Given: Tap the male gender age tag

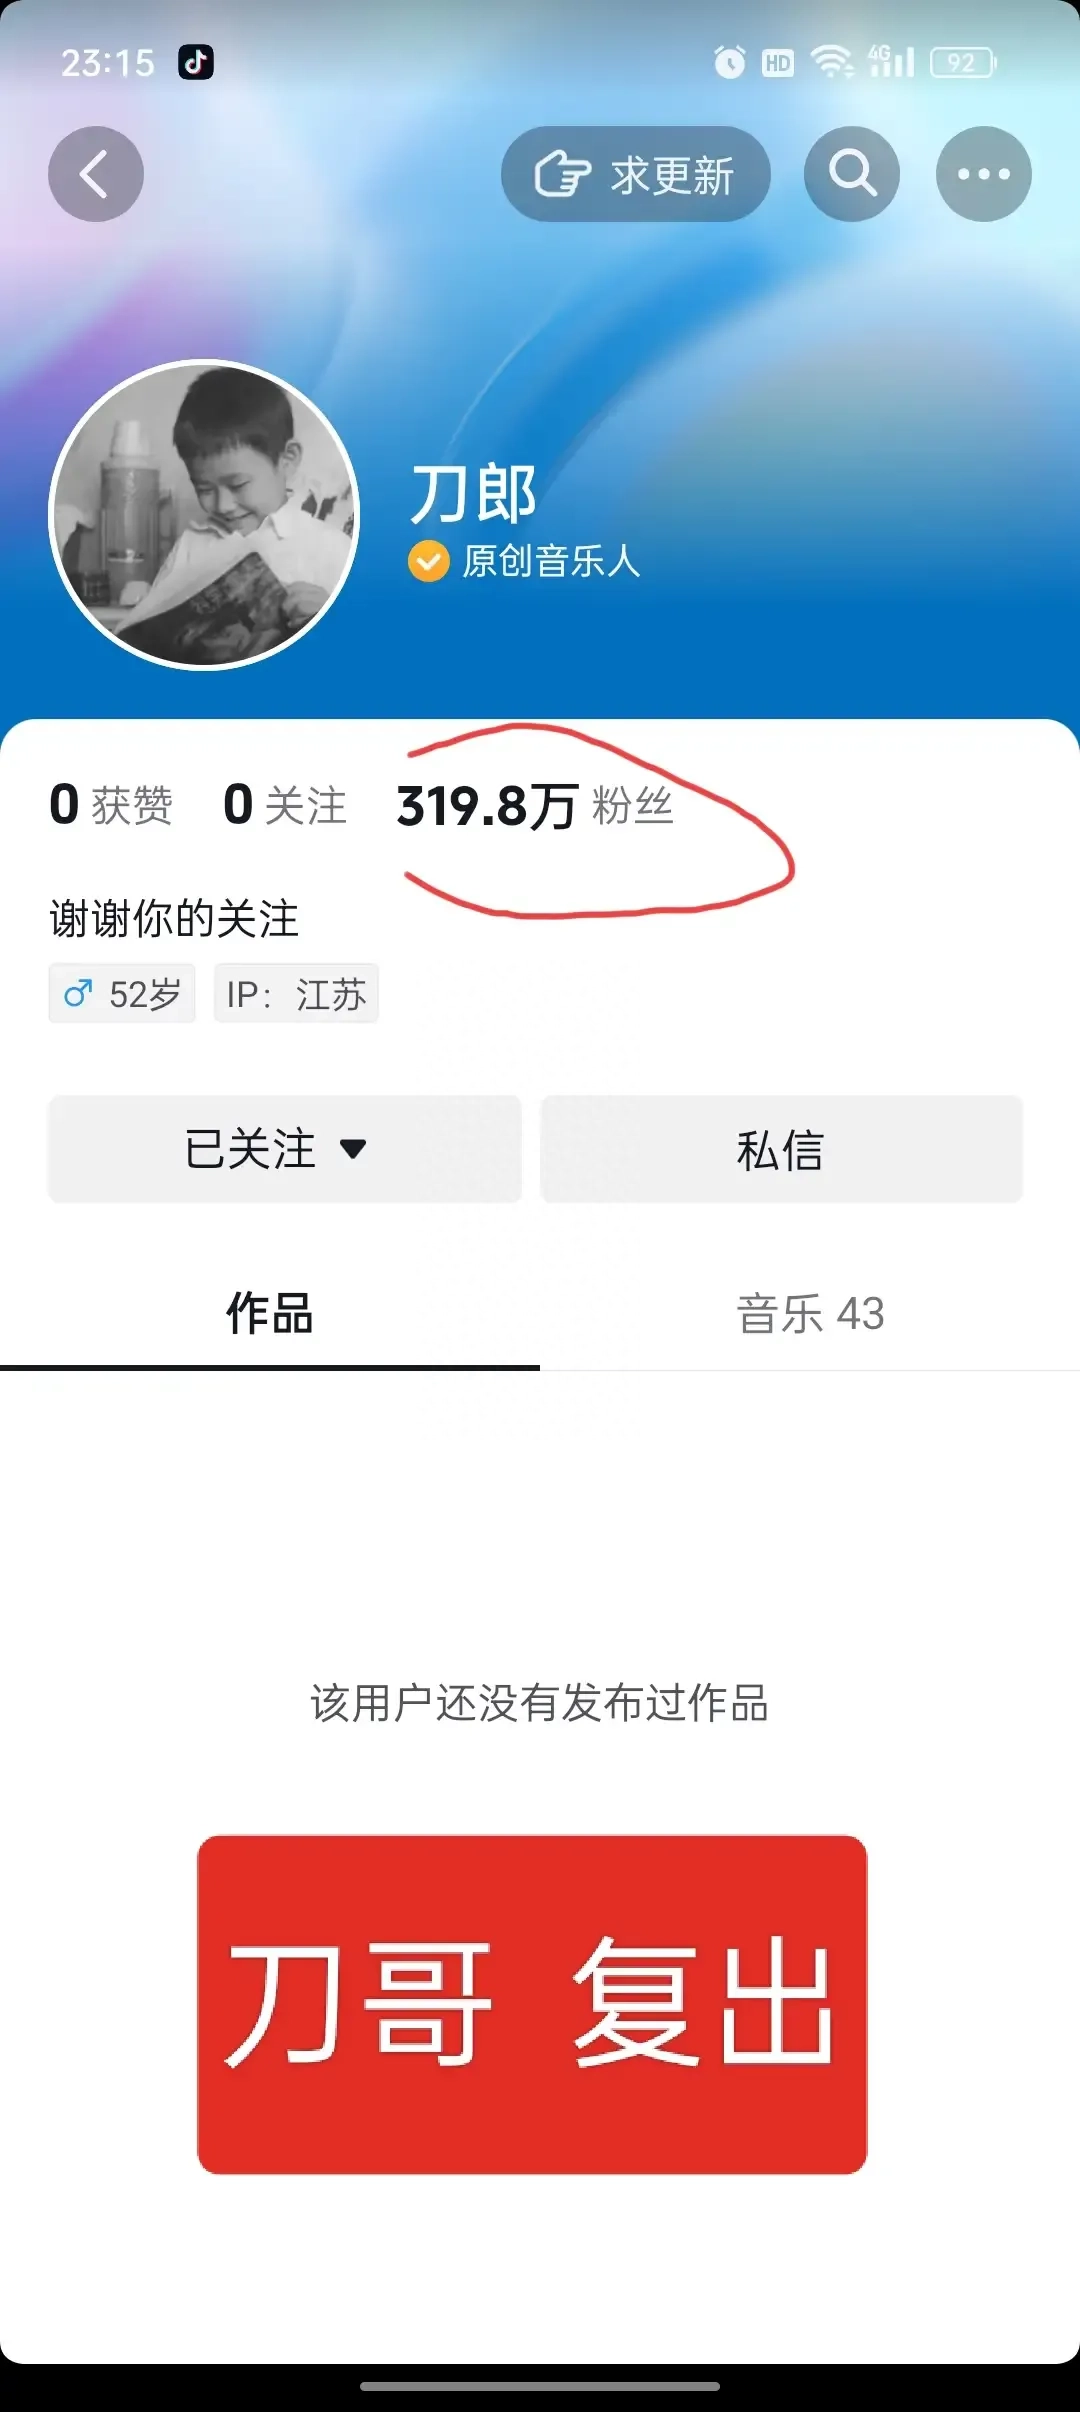Looking at the screenshot, I should [x=122, y=994].
